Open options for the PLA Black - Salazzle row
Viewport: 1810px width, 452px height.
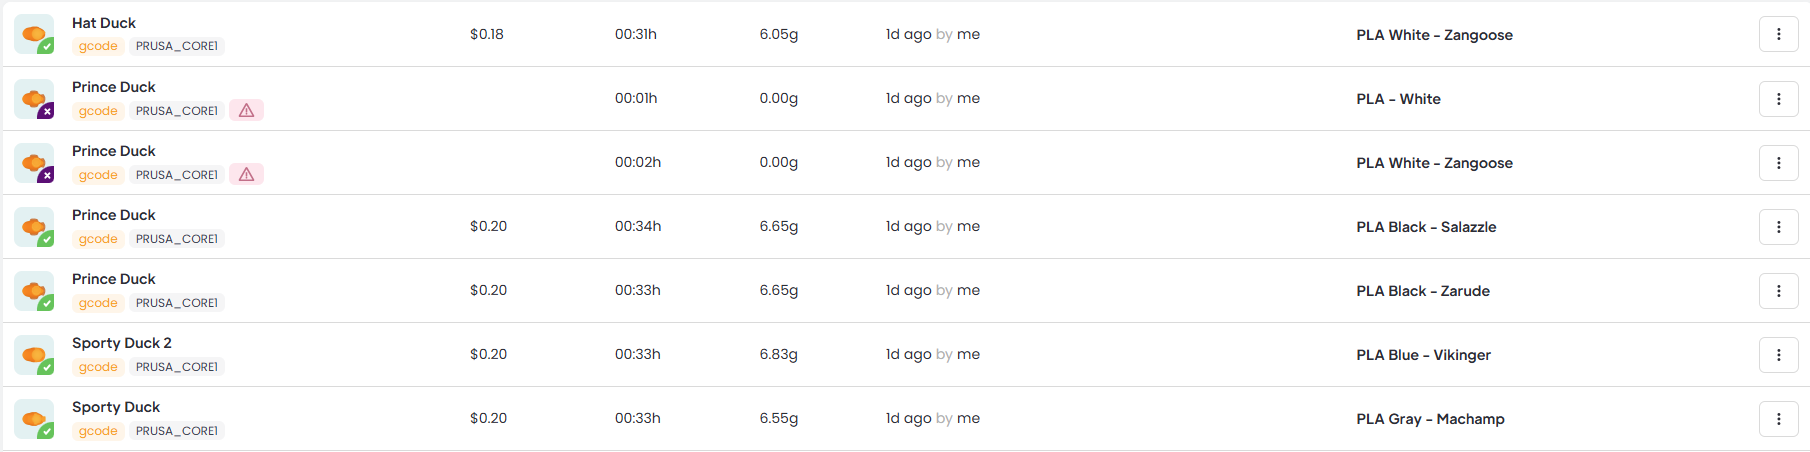1778,227
